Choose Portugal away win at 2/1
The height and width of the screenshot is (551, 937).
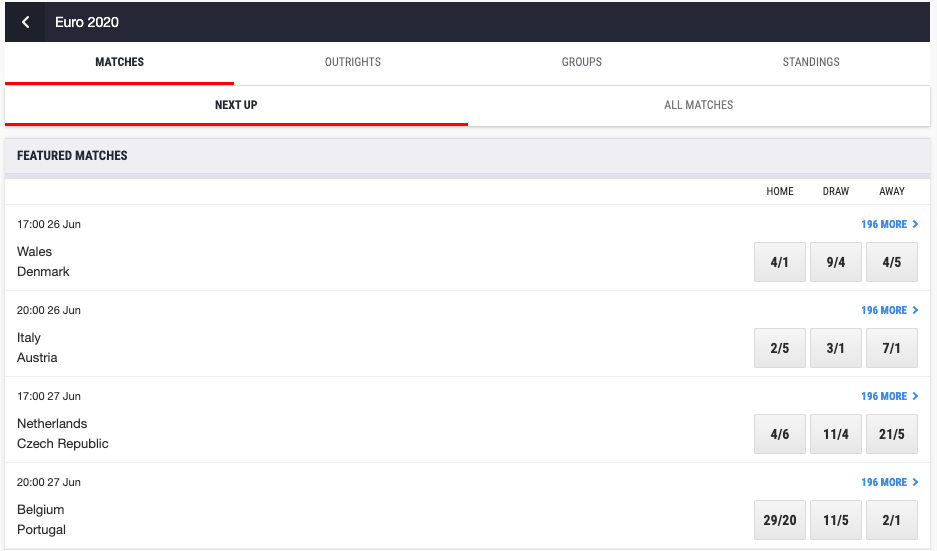coord(892,520)
